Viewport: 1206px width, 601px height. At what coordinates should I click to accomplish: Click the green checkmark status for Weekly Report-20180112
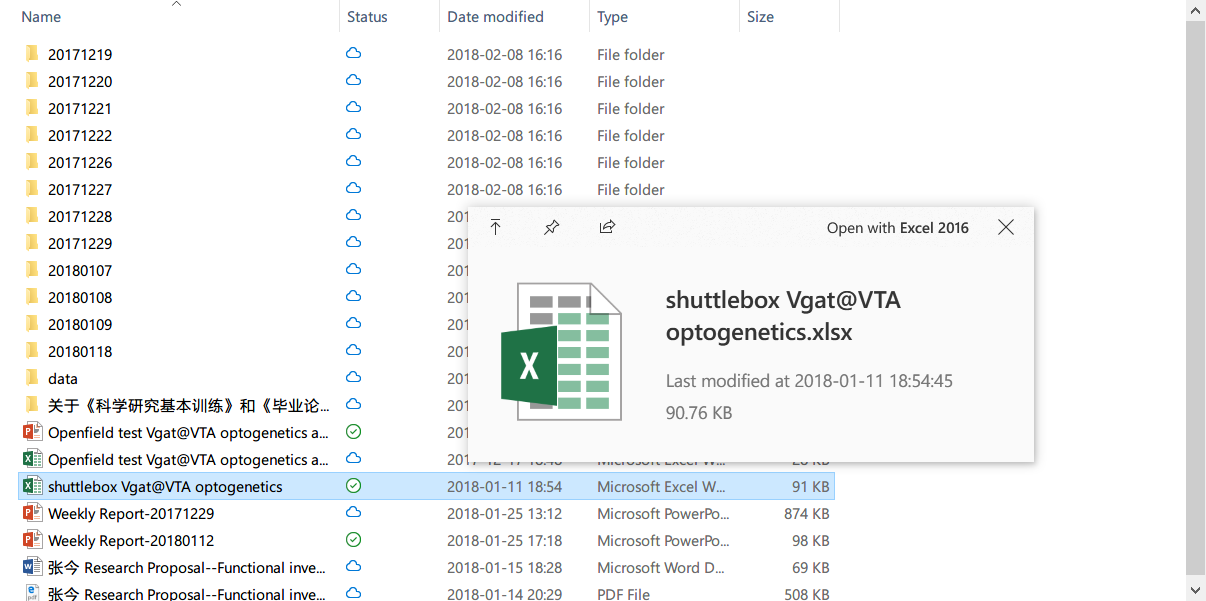[353, 539]
